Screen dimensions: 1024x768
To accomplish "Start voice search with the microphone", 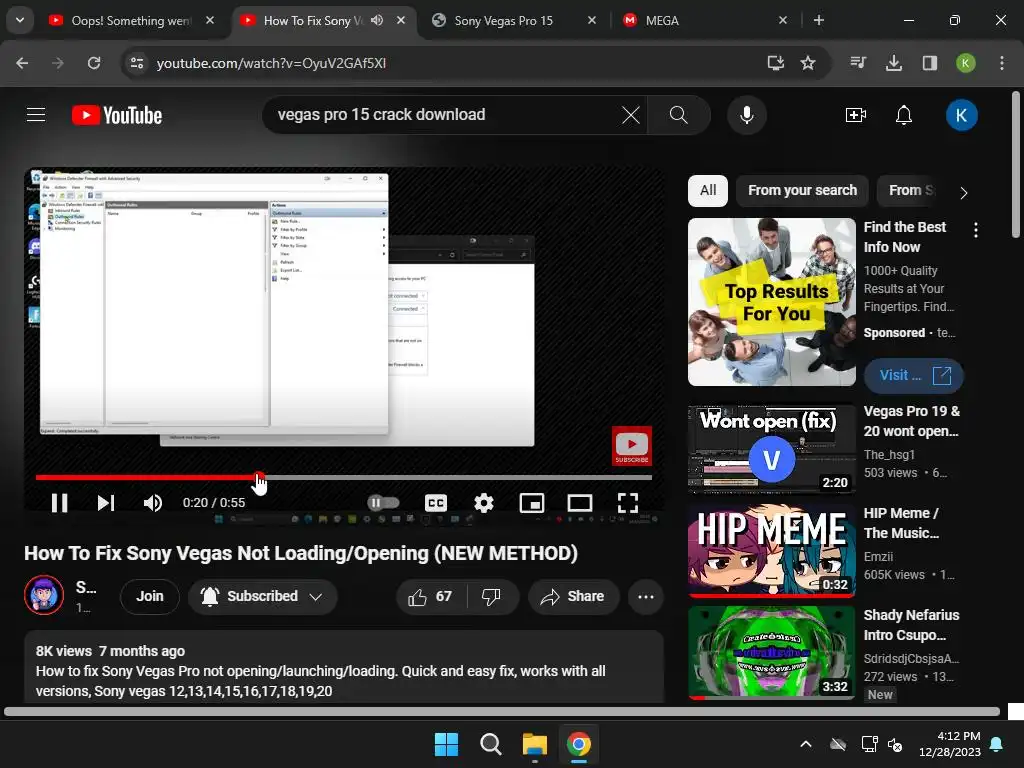I will (x=746, y=115).
